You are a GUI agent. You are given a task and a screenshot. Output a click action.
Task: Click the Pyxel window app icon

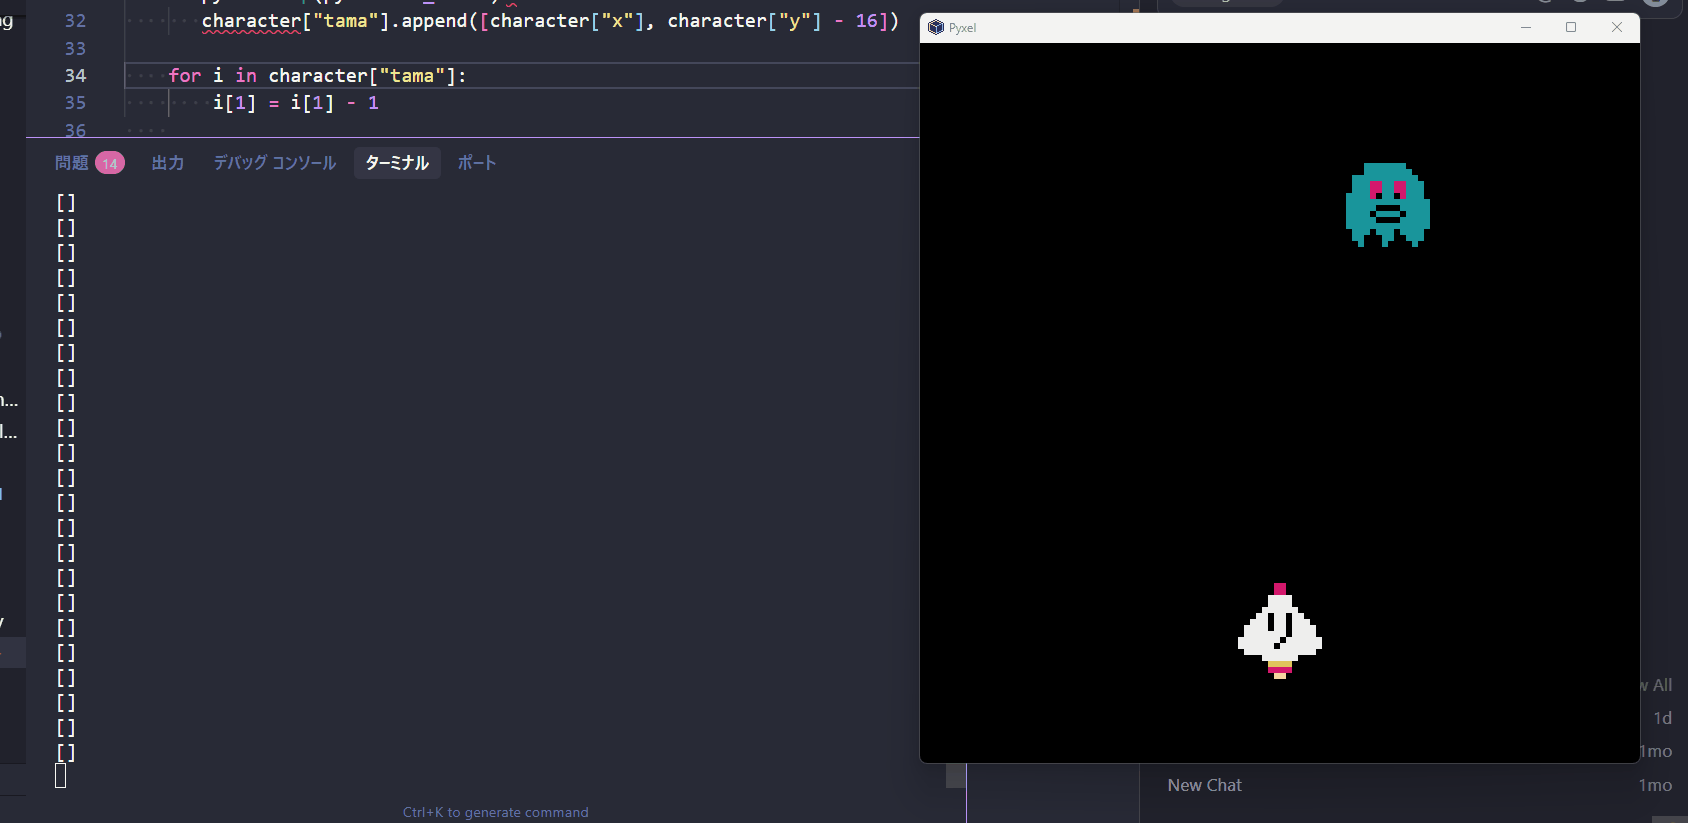coord(936,27)
